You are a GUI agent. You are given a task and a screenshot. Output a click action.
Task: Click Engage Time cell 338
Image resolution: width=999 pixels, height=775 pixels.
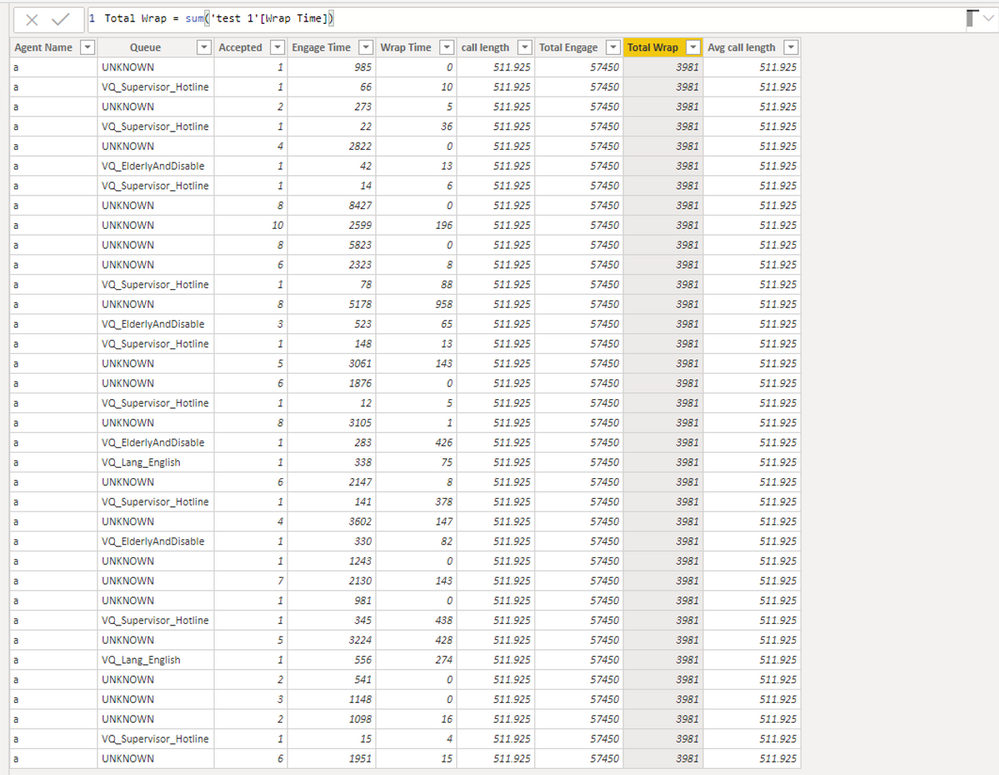coord(331,462)
